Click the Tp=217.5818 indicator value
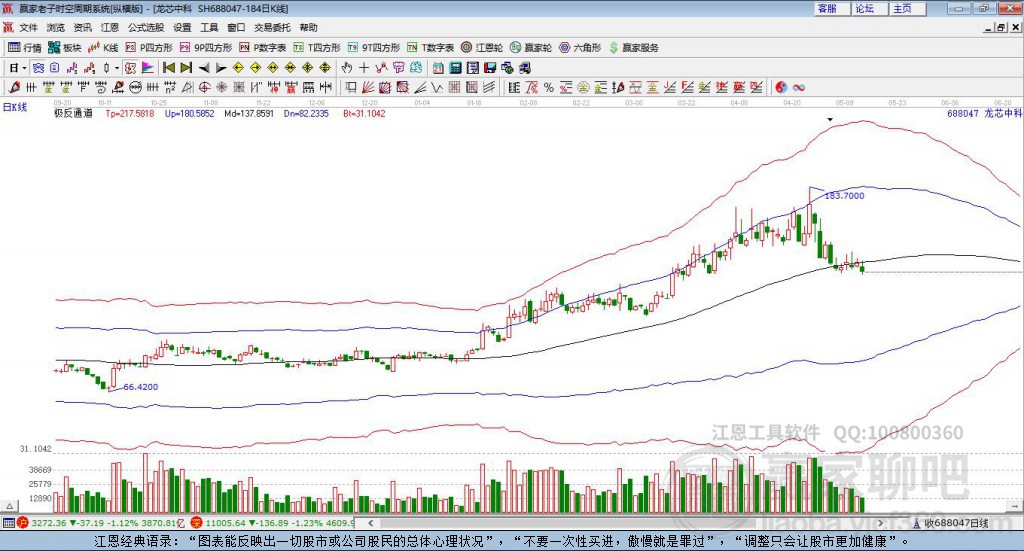The height and width of the screenshot is (551, 1024). pyautogui.click(x=130, y=113)
